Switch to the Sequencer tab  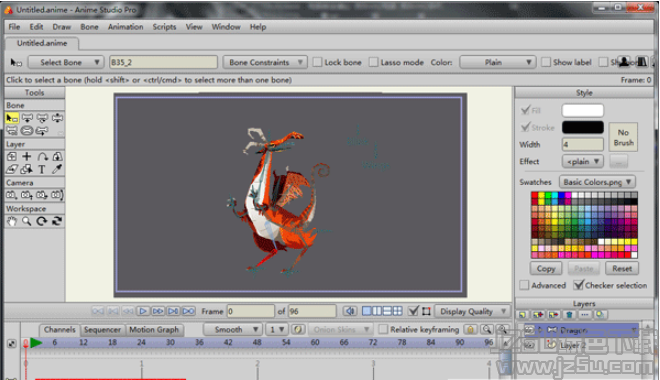102,330
